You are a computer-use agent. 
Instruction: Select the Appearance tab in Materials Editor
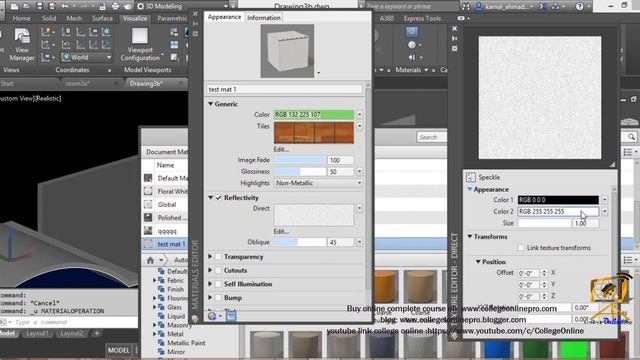coord(224,17)
